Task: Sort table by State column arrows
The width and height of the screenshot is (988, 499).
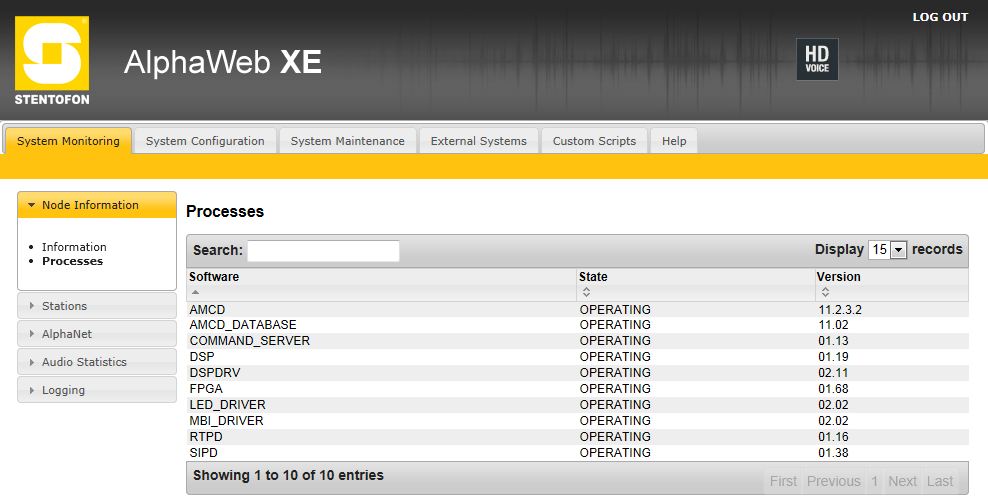Action: coord(586,292)
